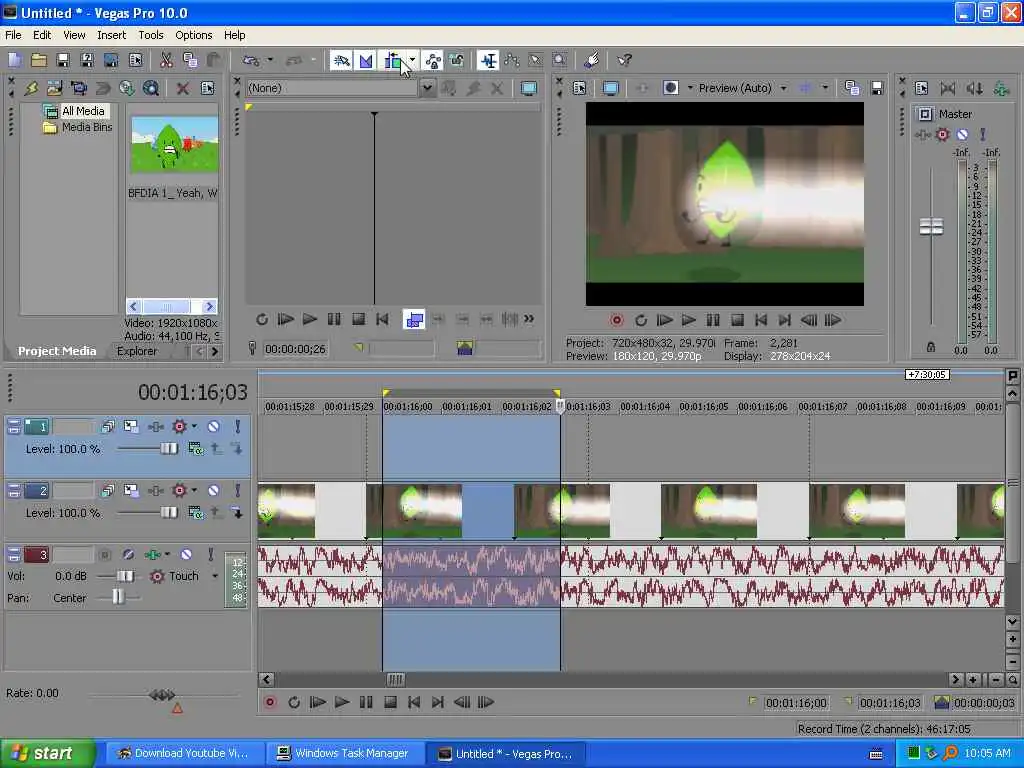Image resolution: width=1024 pixels, height=768 pixels.
Task: Toggle Enable Snapping in toolbar
Action: 341,61
